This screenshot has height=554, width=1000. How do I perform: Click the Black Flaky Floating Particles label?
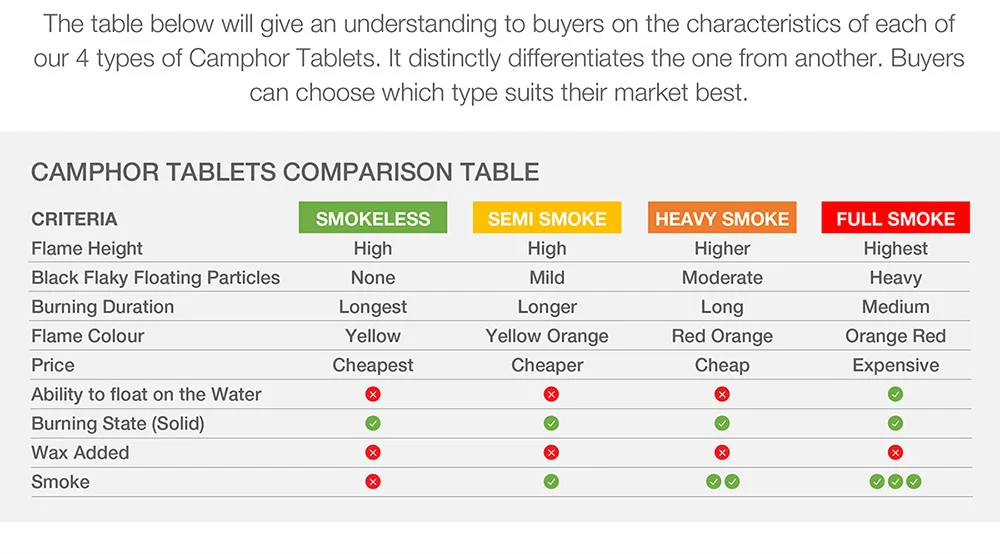click(x=156, y=278)
